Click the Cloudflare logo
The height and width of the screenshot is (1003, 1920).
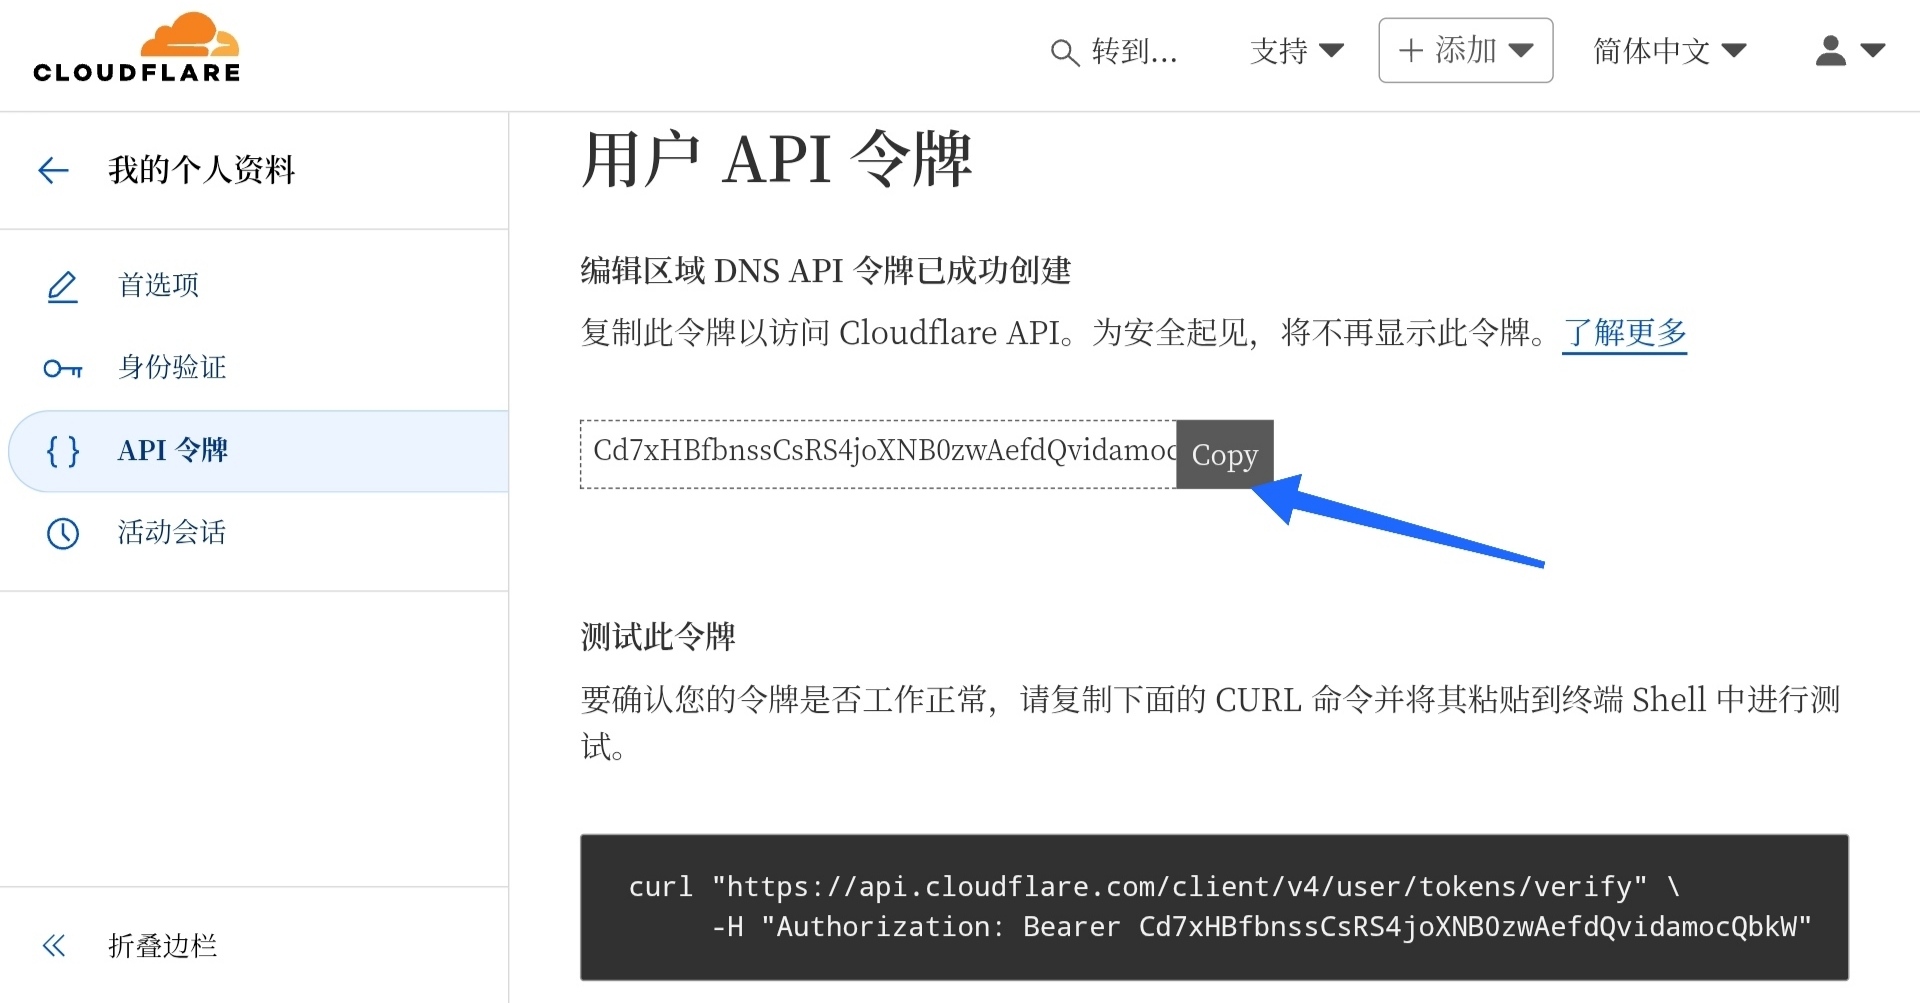tap(137, 48)
